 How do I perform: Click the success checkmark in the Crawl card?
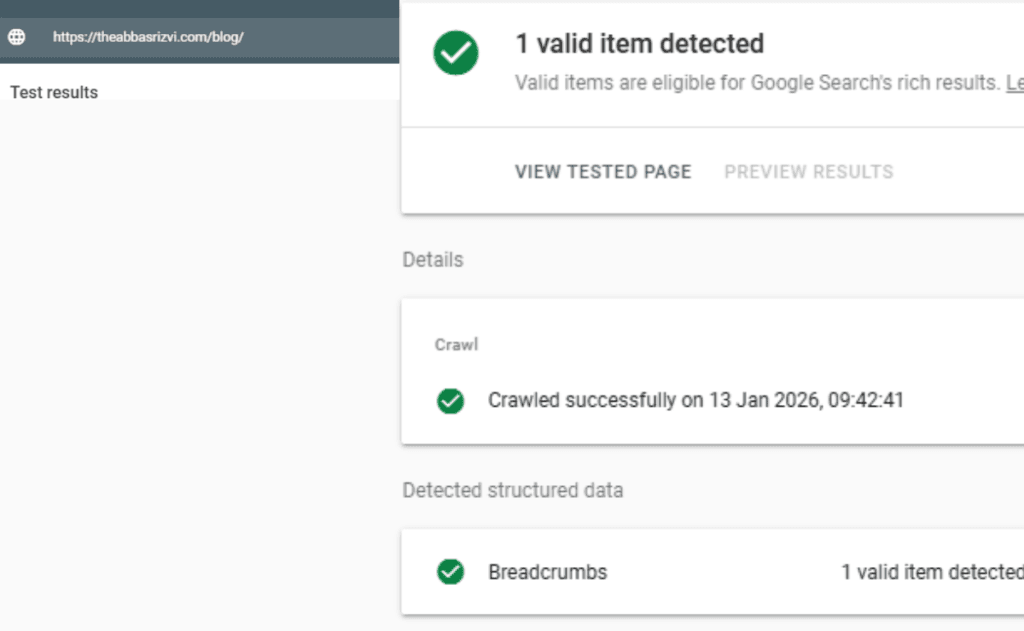450,400
